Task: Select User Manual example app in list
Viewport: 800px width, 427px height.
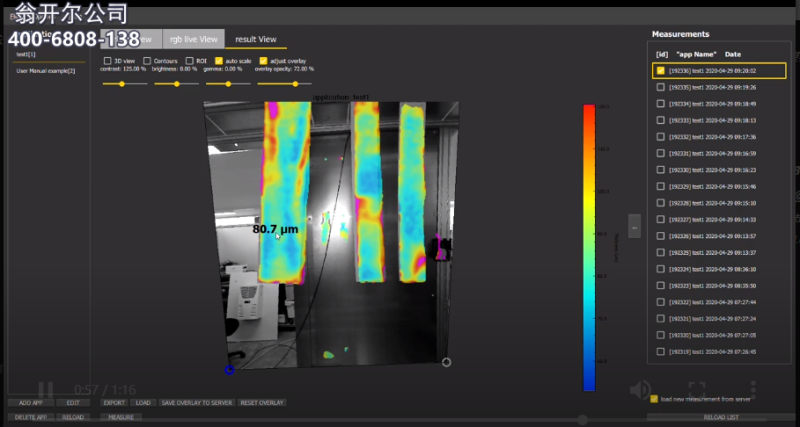Action: click(45, 71)
